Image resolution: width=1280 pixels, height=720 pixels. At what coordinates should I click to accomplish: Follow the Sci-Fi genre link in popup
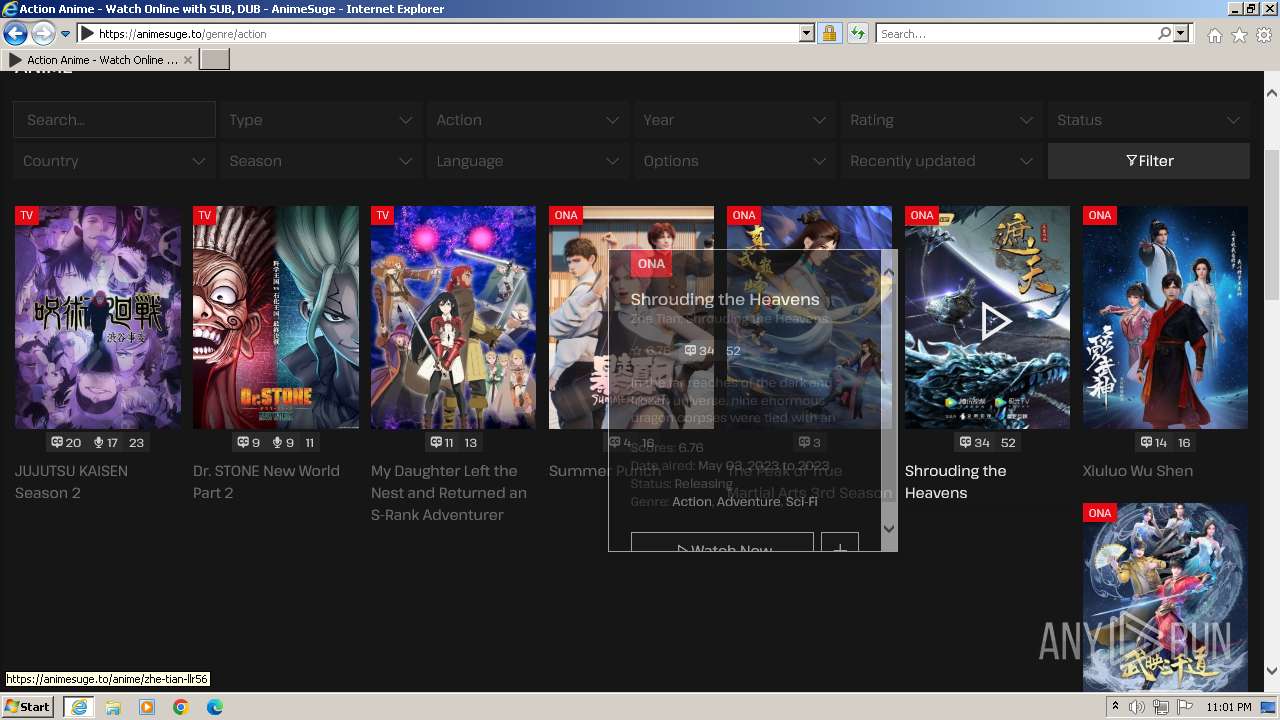(802, 501)
